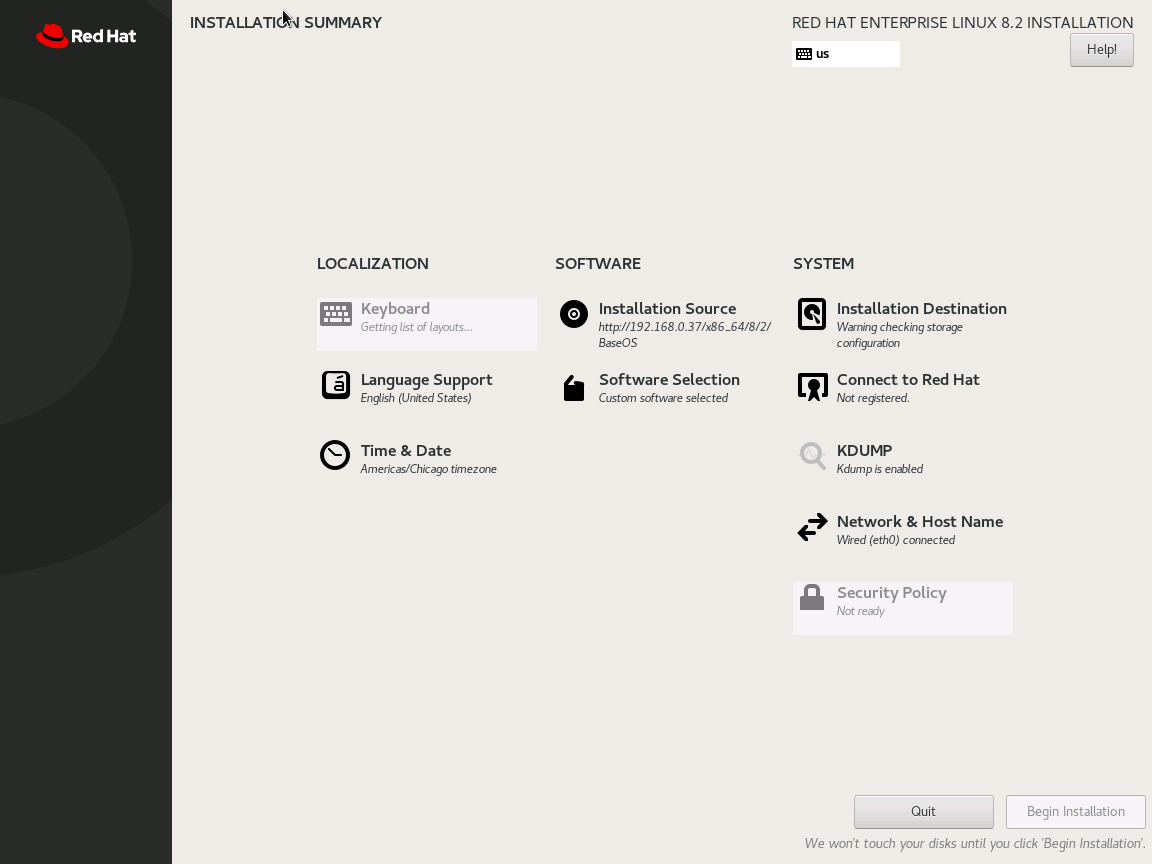Click the magnifier icon for KDUMP
The image size is (1152, 864).
(813, 456)
